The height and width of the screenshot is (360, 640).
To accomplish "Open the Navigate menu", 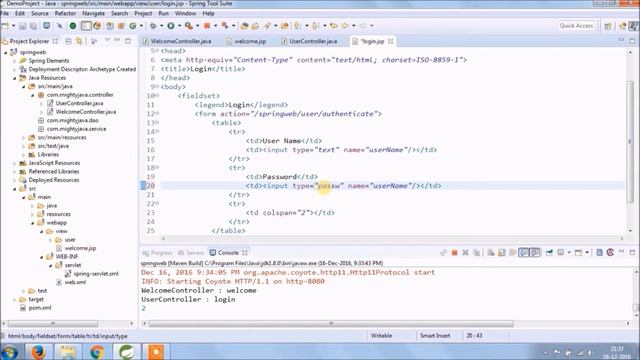I will point(93,13).
